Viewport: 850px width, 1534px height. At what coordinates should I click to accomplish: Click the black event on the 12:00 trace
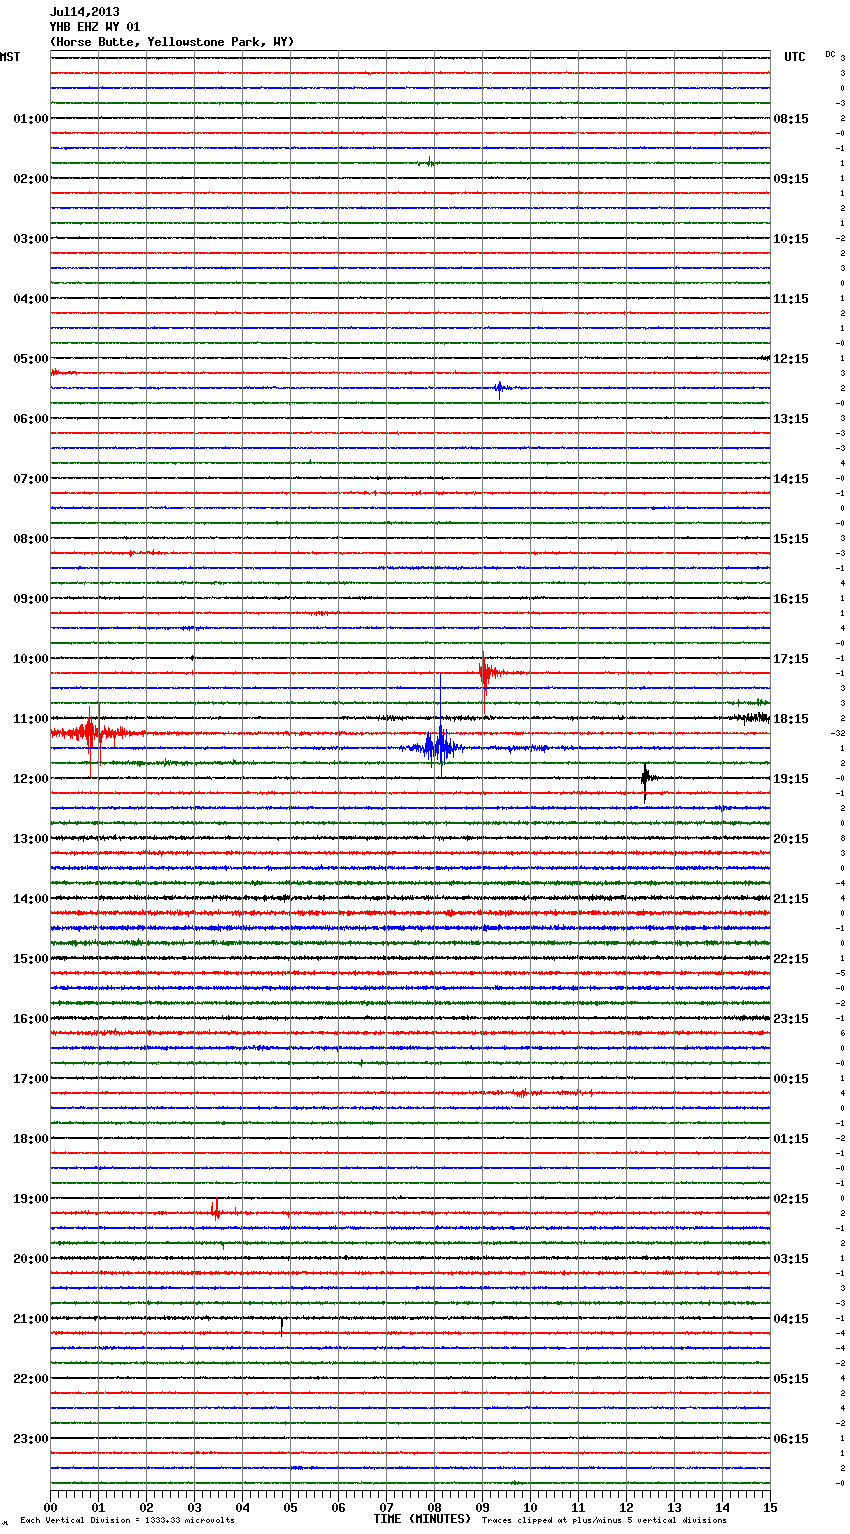pos(646,779)
